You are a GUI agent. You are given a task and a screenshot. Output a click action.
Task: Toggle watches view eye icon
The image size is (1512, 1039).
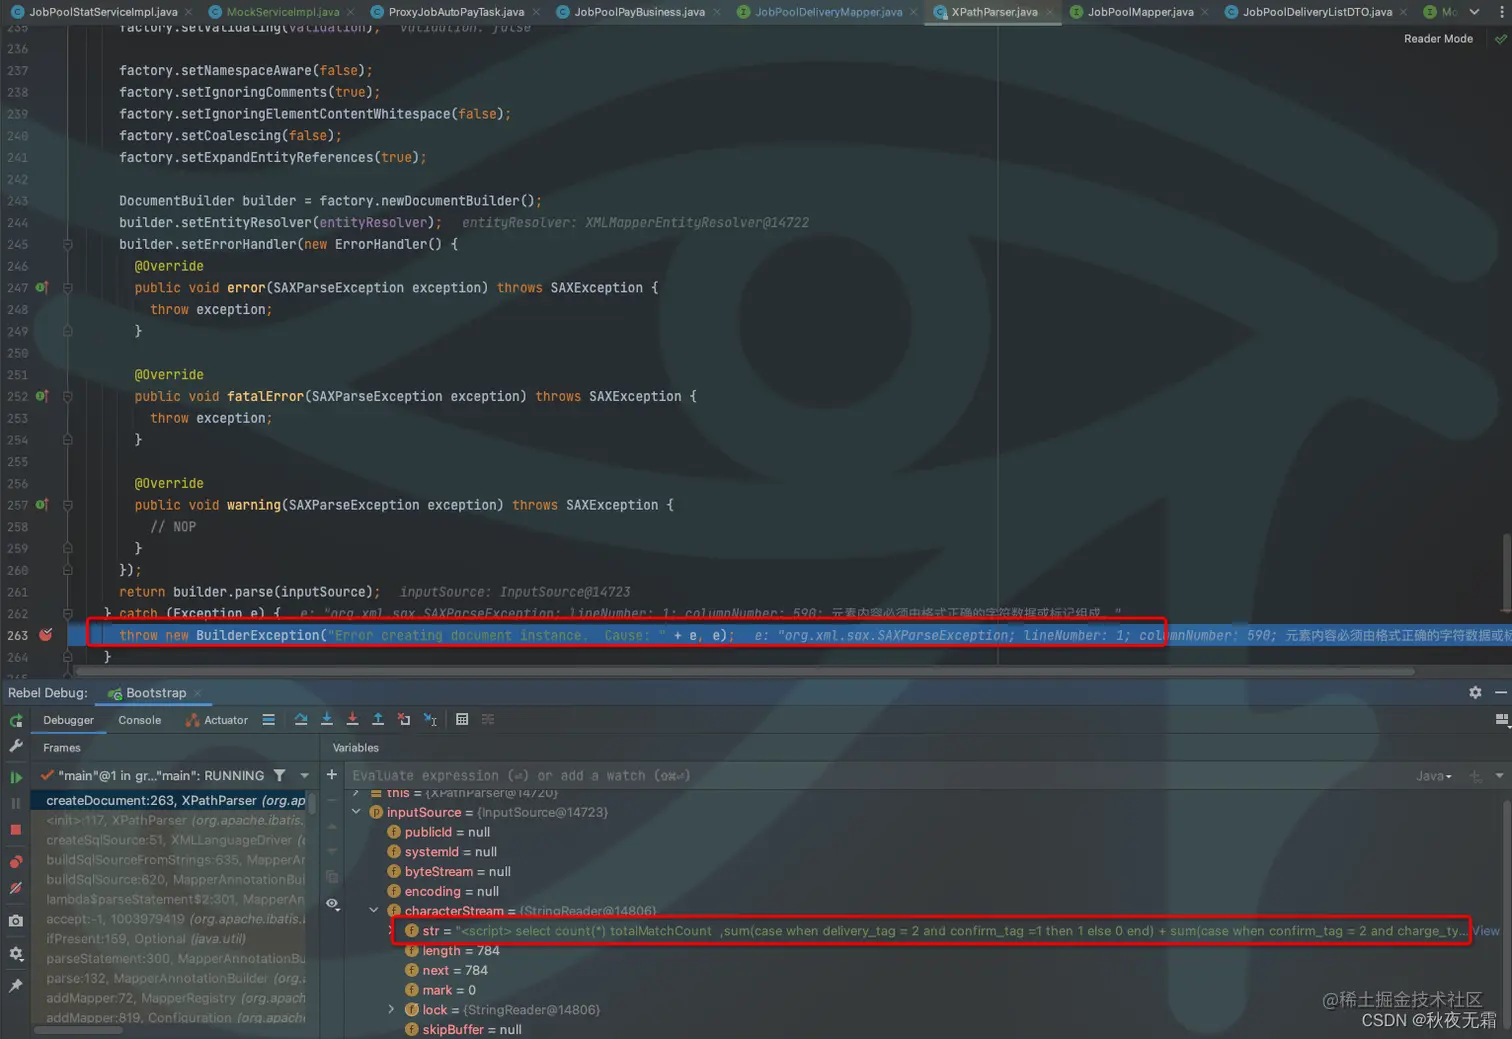332,903
